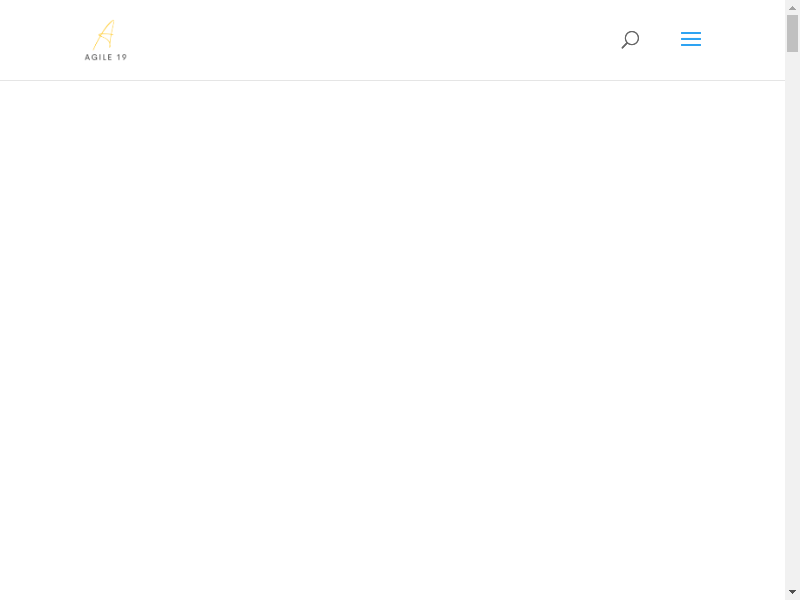Toggle the header search field visibility
The width and height of the screenshot is (800, 600).
pyautogui.click(x=630, y=40)
